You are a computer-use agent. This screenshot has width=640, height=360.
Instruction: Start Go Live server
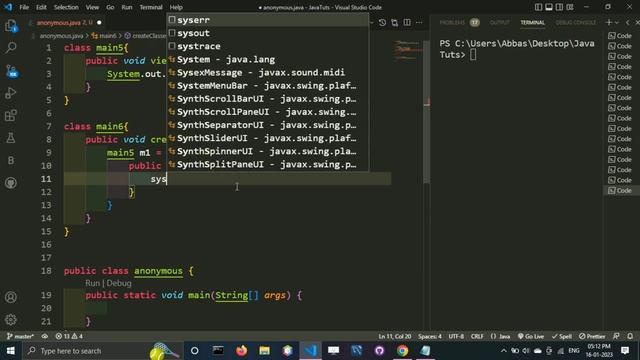[531, 336]
